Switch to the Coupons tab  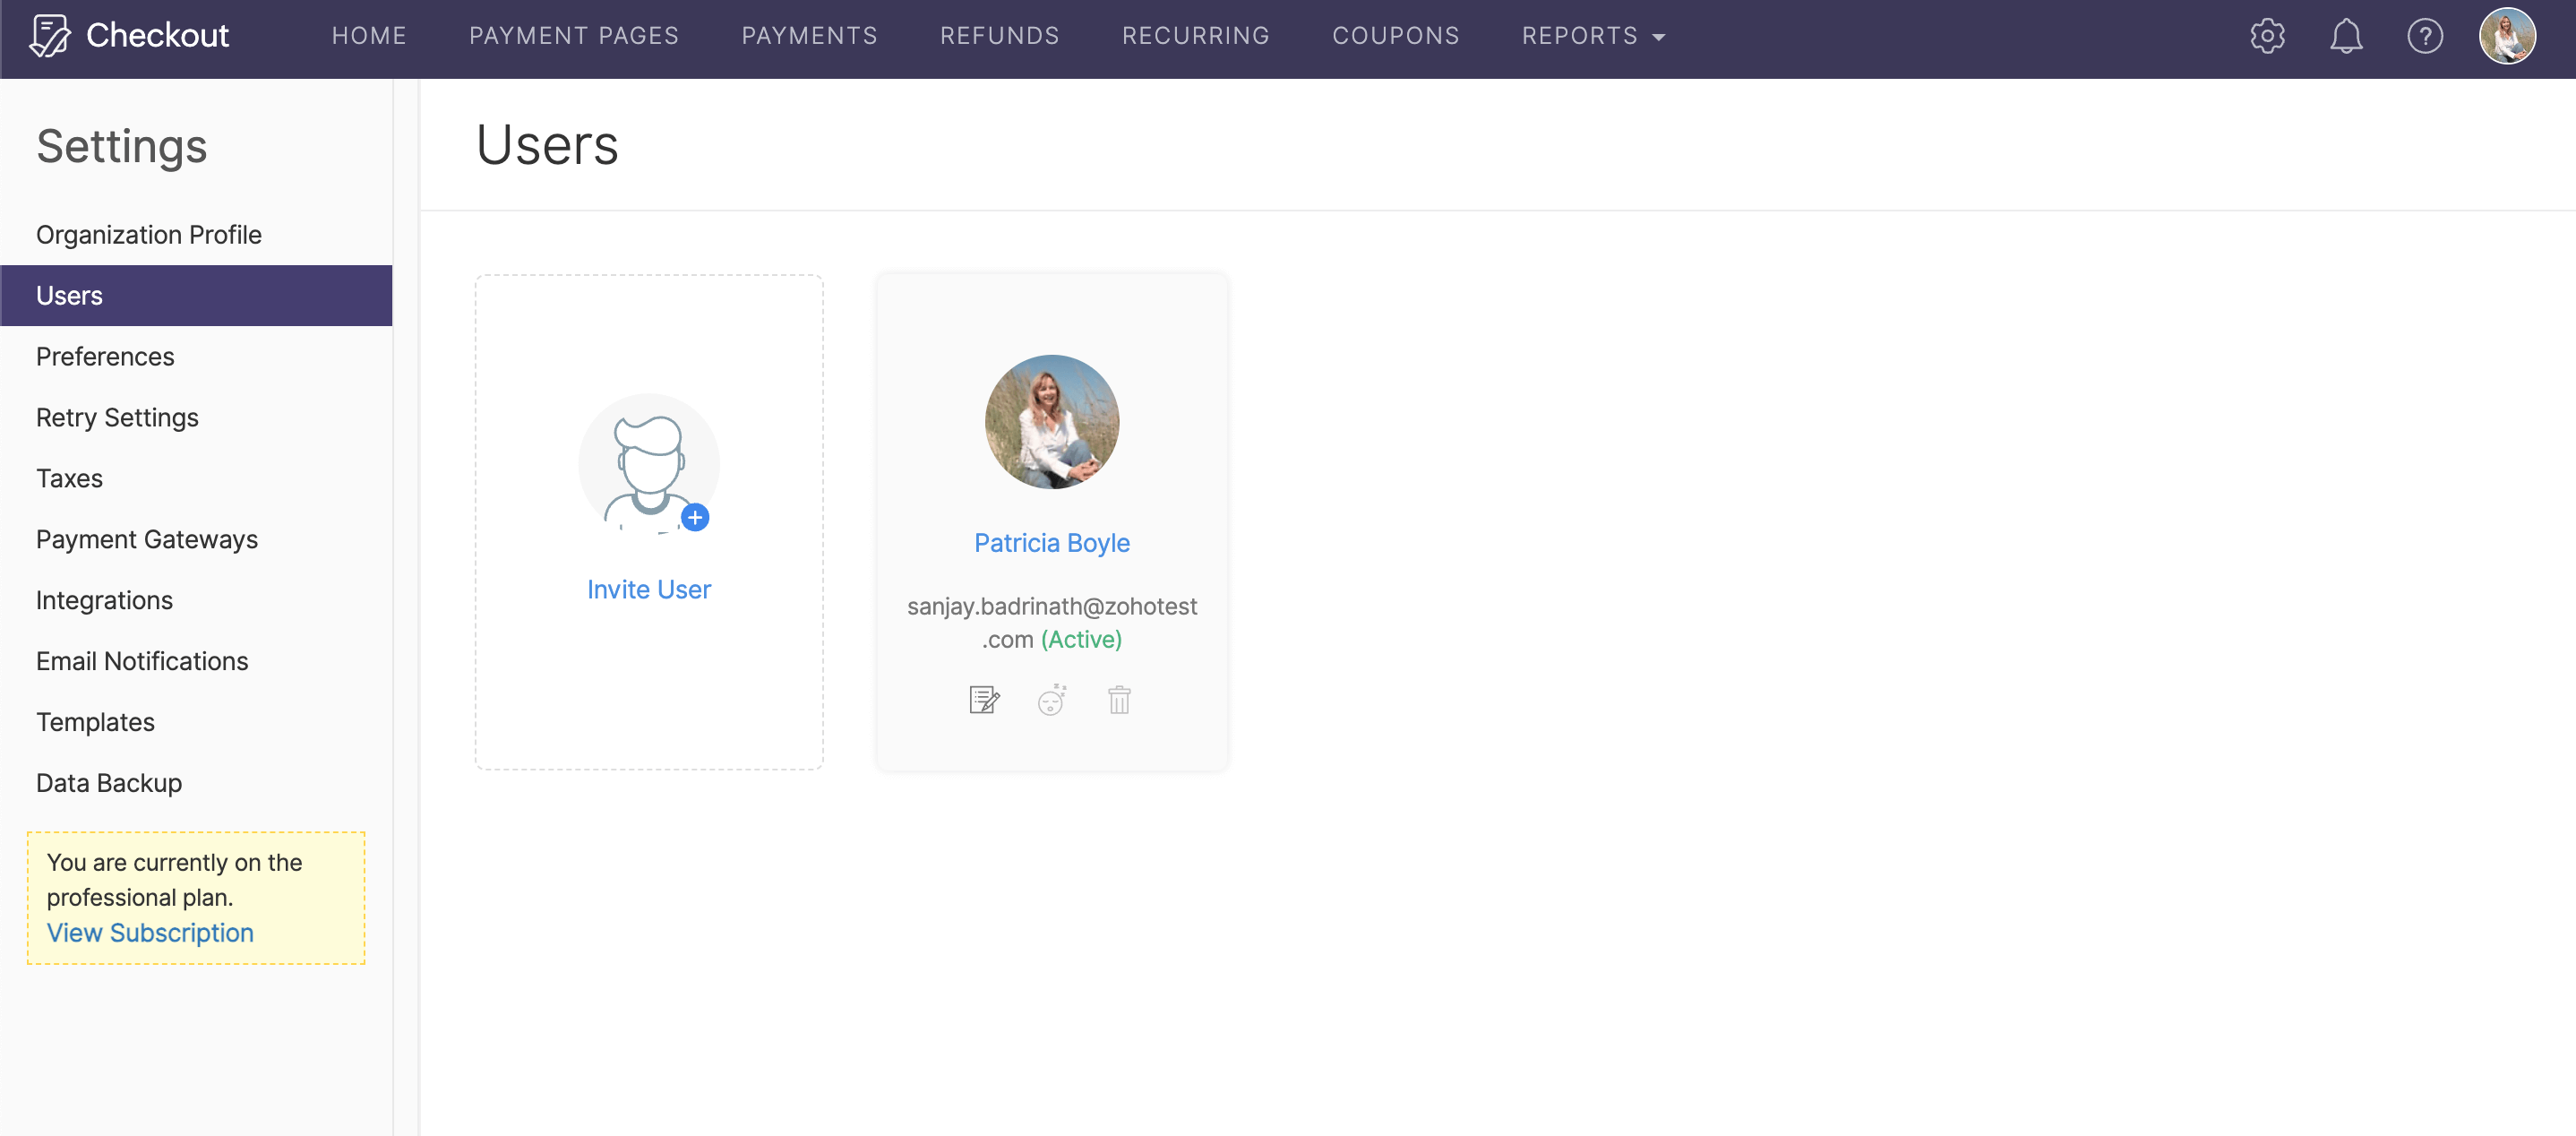click(1395, 36)
